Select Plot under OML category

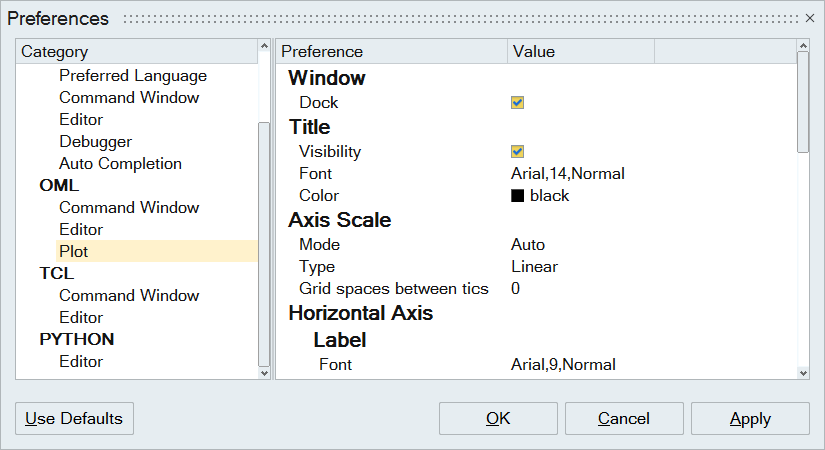75,251
